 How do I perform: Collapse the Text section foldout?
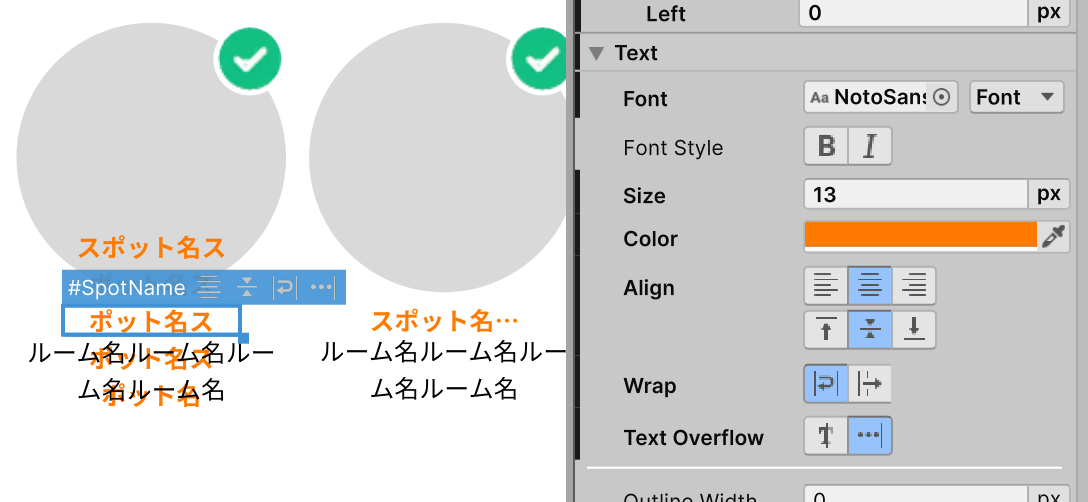tap(597, 53)
